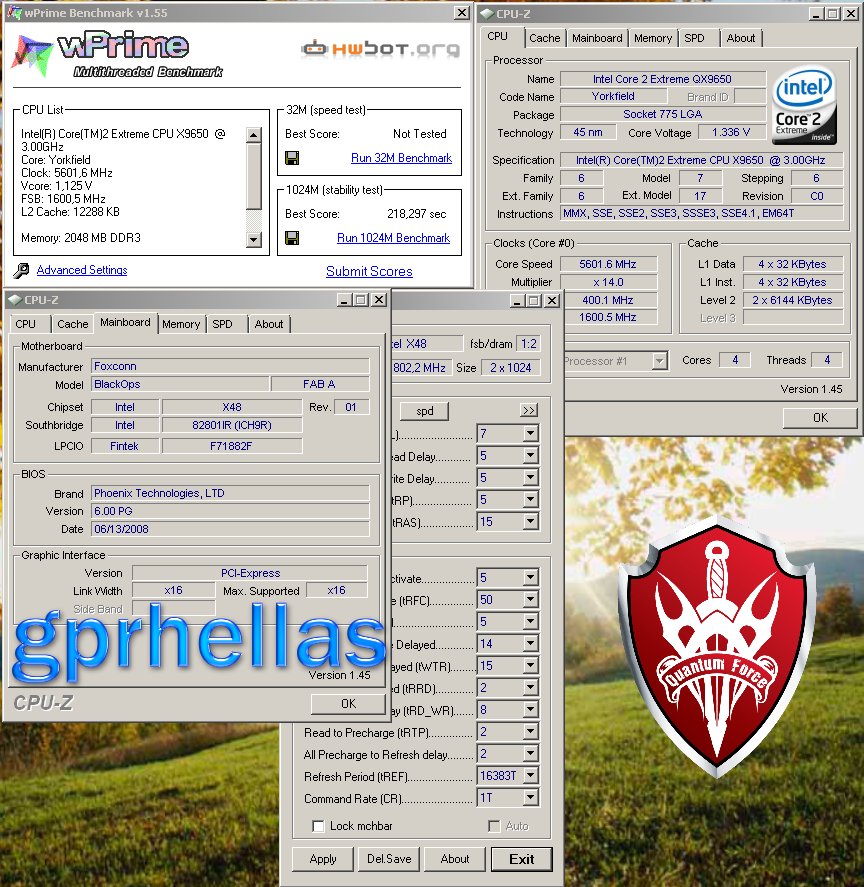Expand the tRD_WR dropdown showing 8

tap(530, 710)
